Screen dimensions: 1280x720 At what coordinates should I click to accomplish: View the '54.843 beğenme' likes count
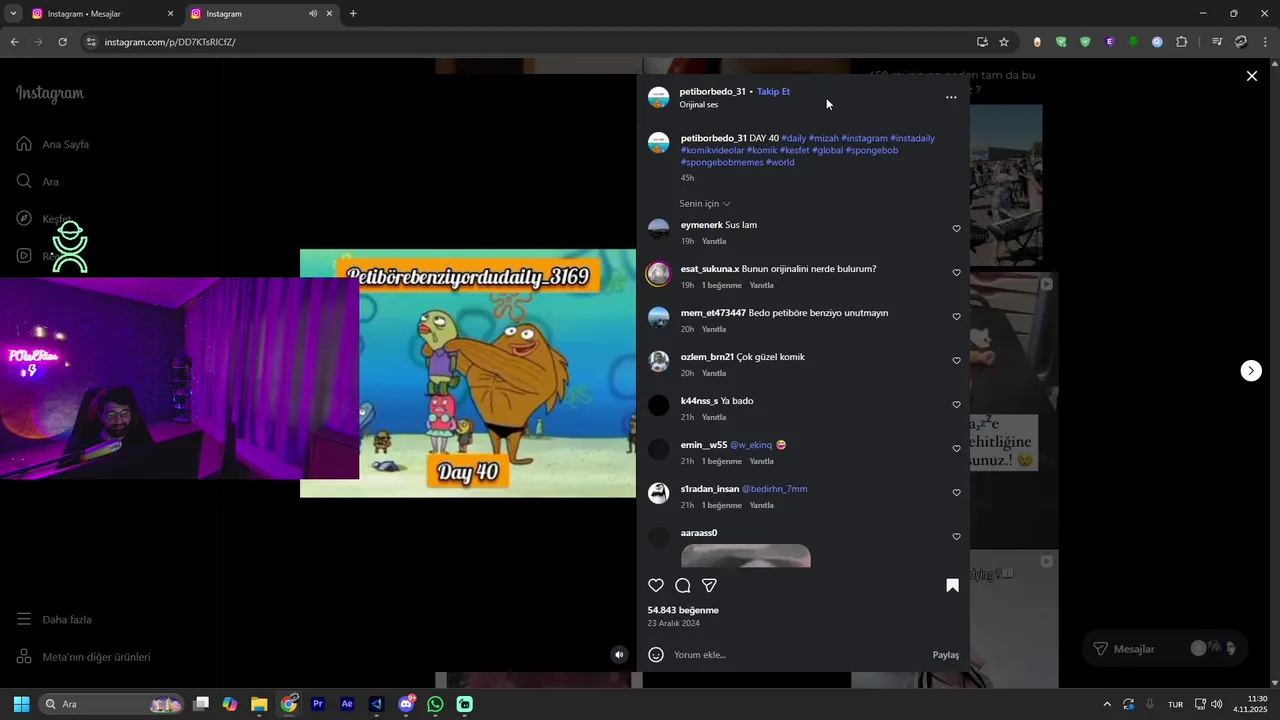683,610
